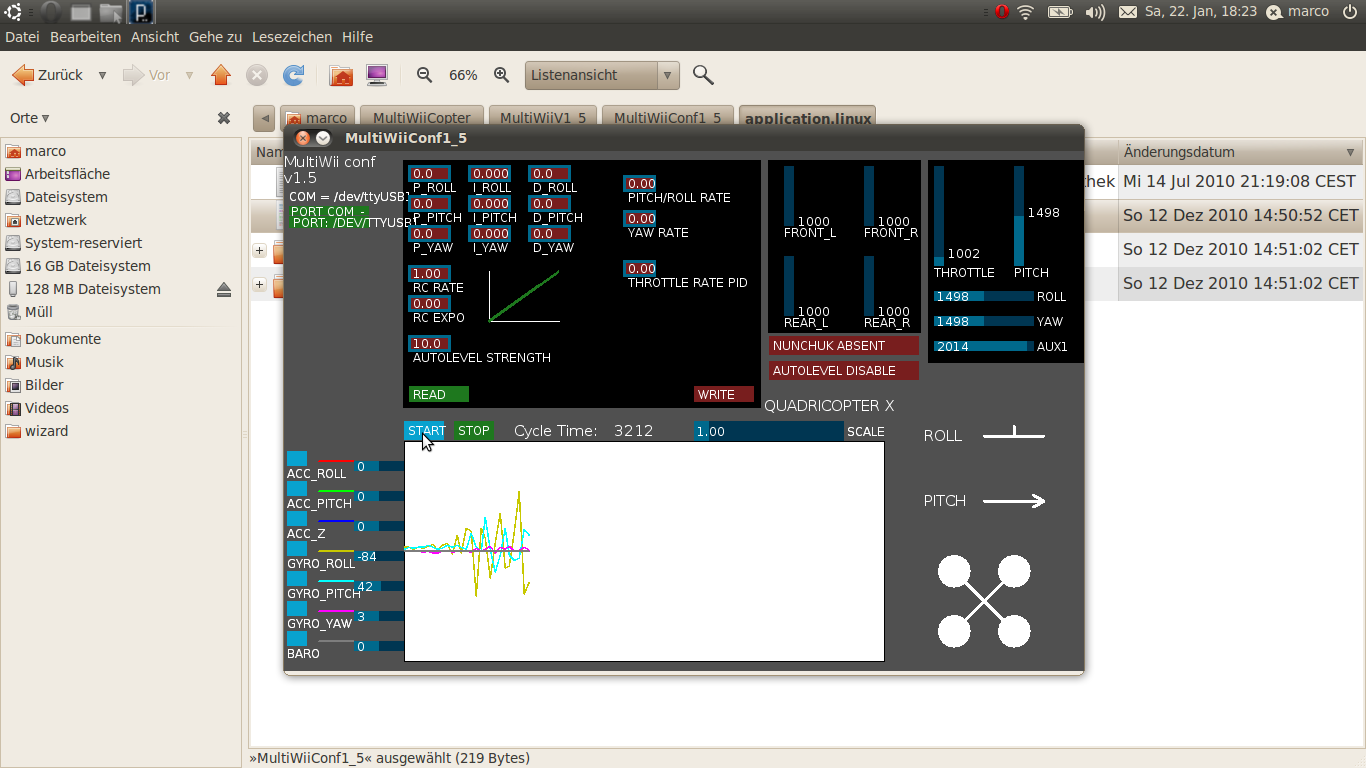Screen dimensions: 1366x768
Task: Open the network wifi indicator
Action: tap(1026, 12)
